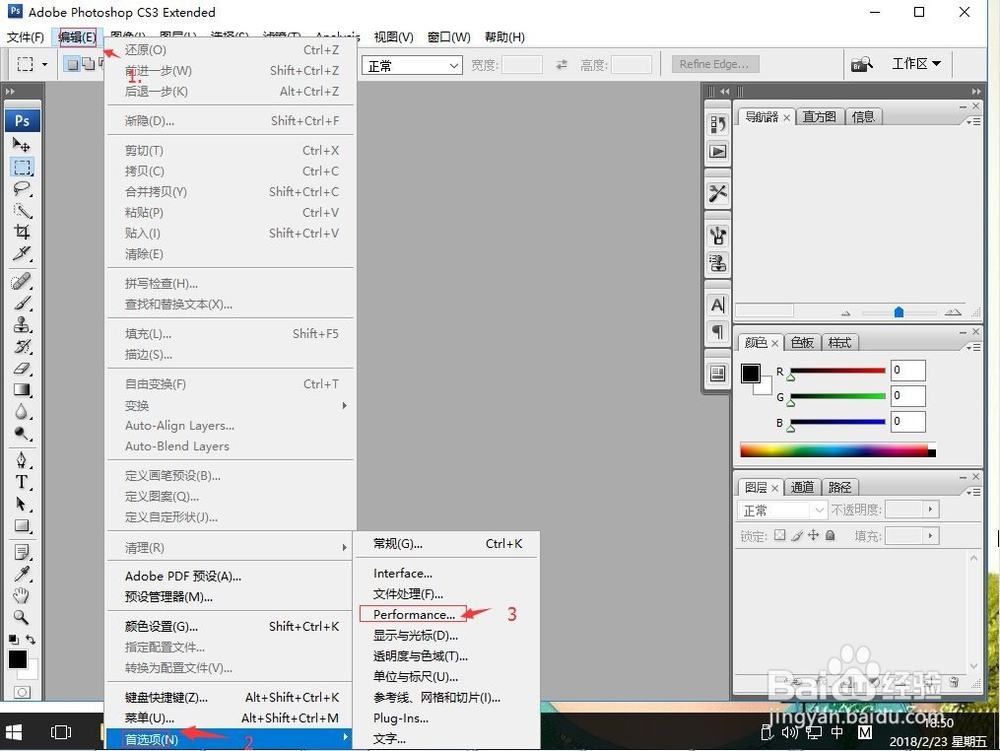1000x751 pixels.
Task: Switch to the 直方图 tab
Action: point(819,117)
